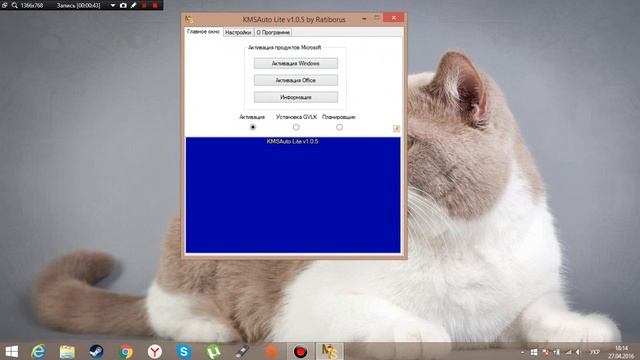Minimize the KMSAuto Lite window
Image resolution: width=640 pixels, height=360 pixels.
click(364, 18)
